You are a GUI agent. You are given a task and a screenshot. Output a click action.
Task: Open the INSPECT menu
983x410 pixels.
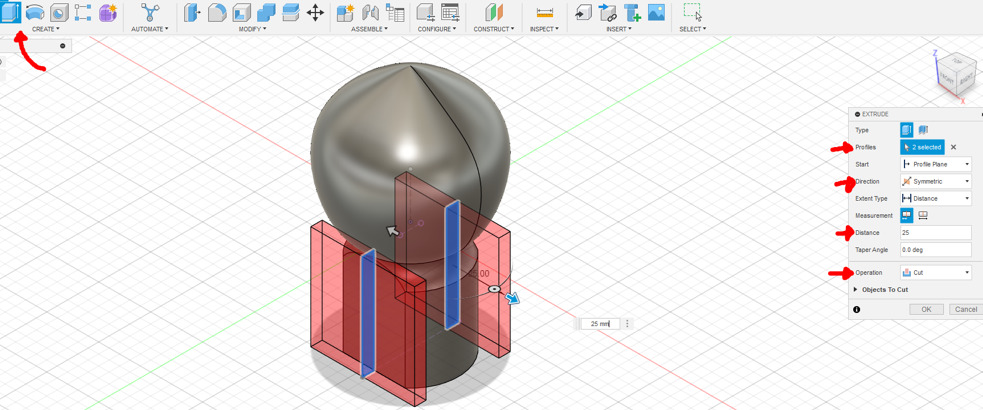(x=544, y=29)
